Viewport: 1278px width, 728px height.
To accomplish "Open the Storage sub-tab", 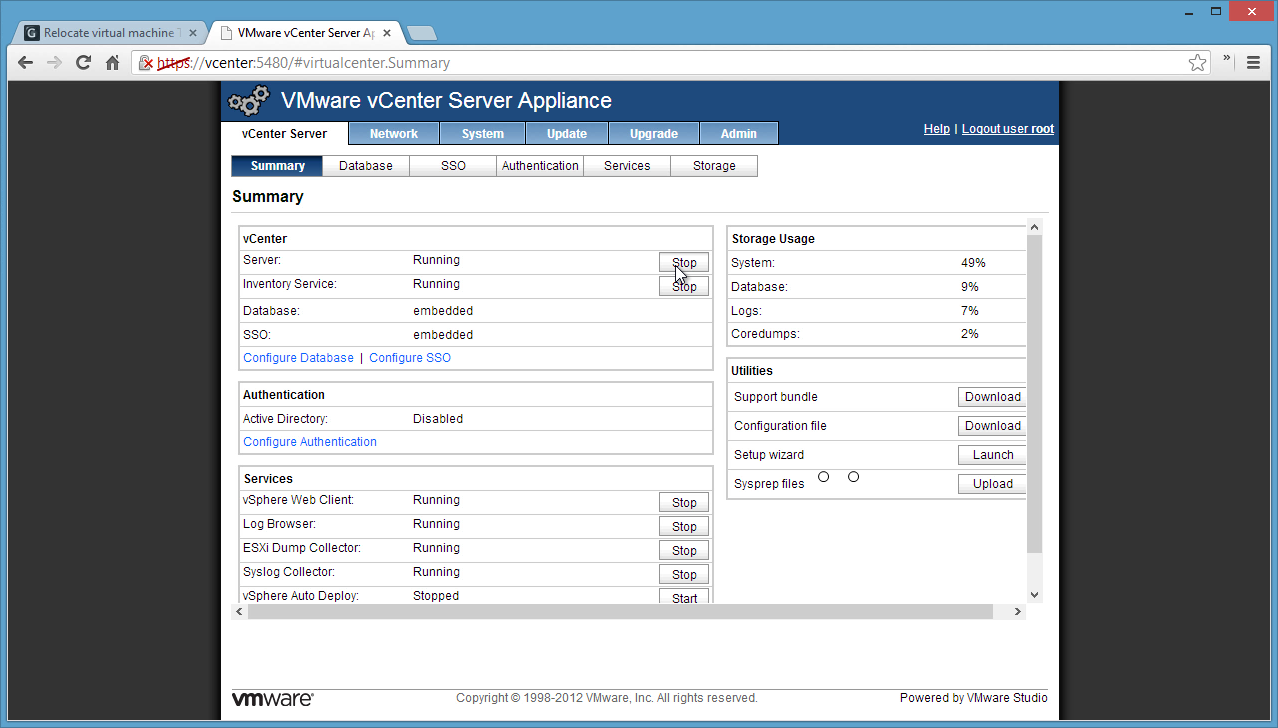I will click(x=714, y=166).
